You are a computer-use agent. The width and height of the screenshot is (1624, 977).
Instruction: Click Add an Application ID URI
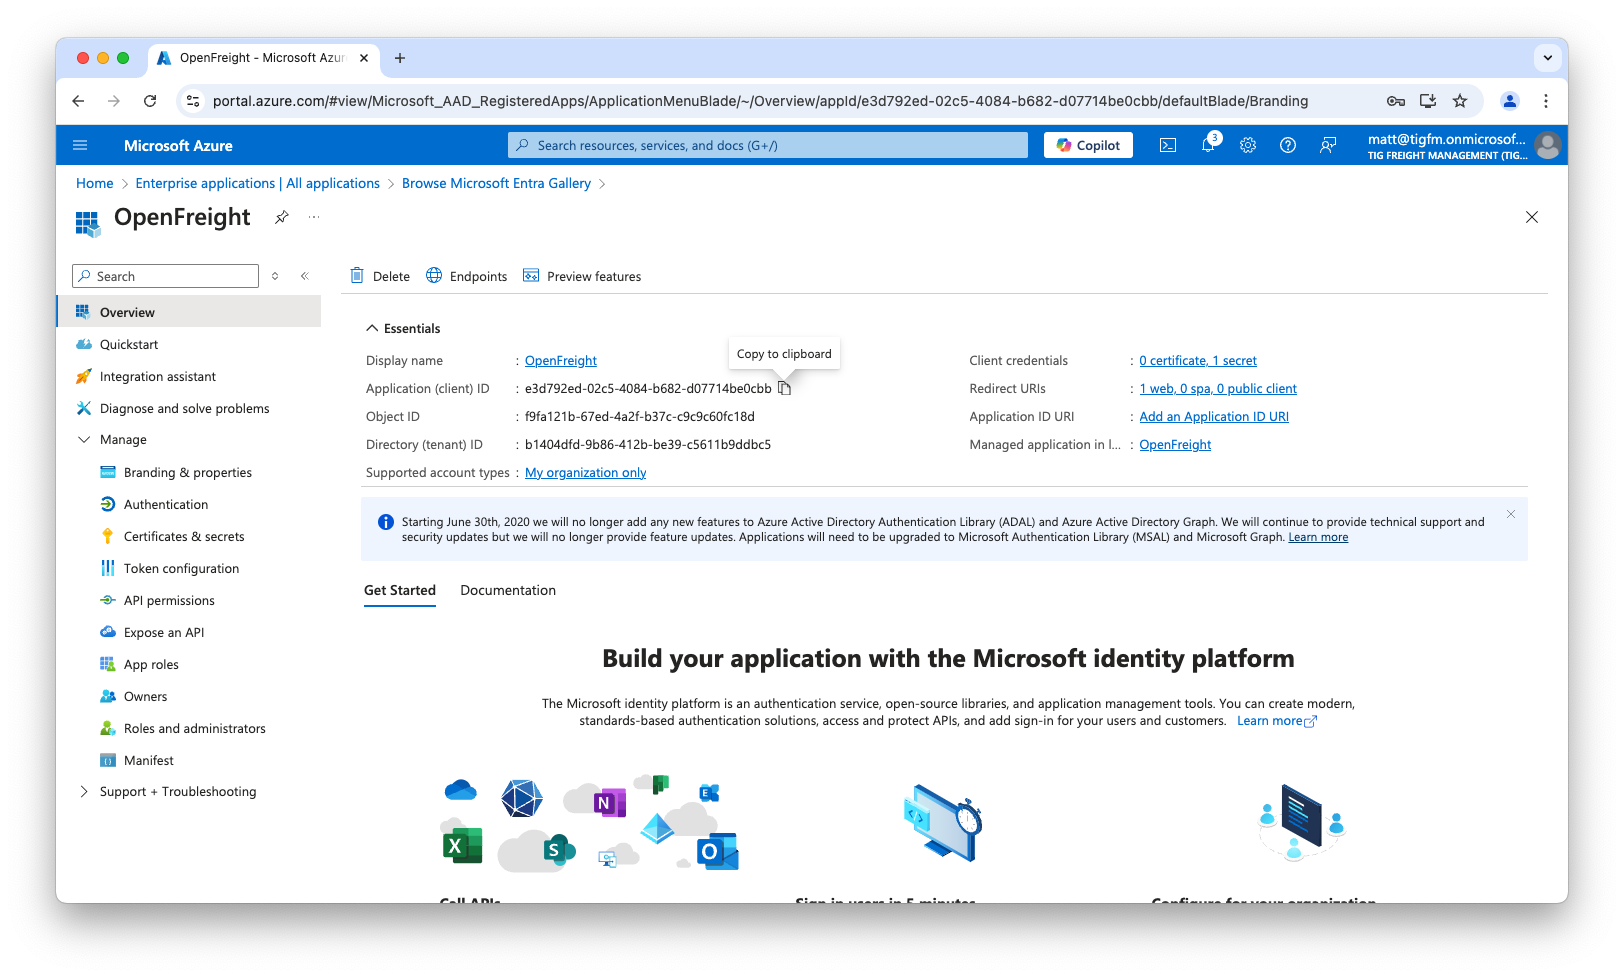coord(1214,417)
